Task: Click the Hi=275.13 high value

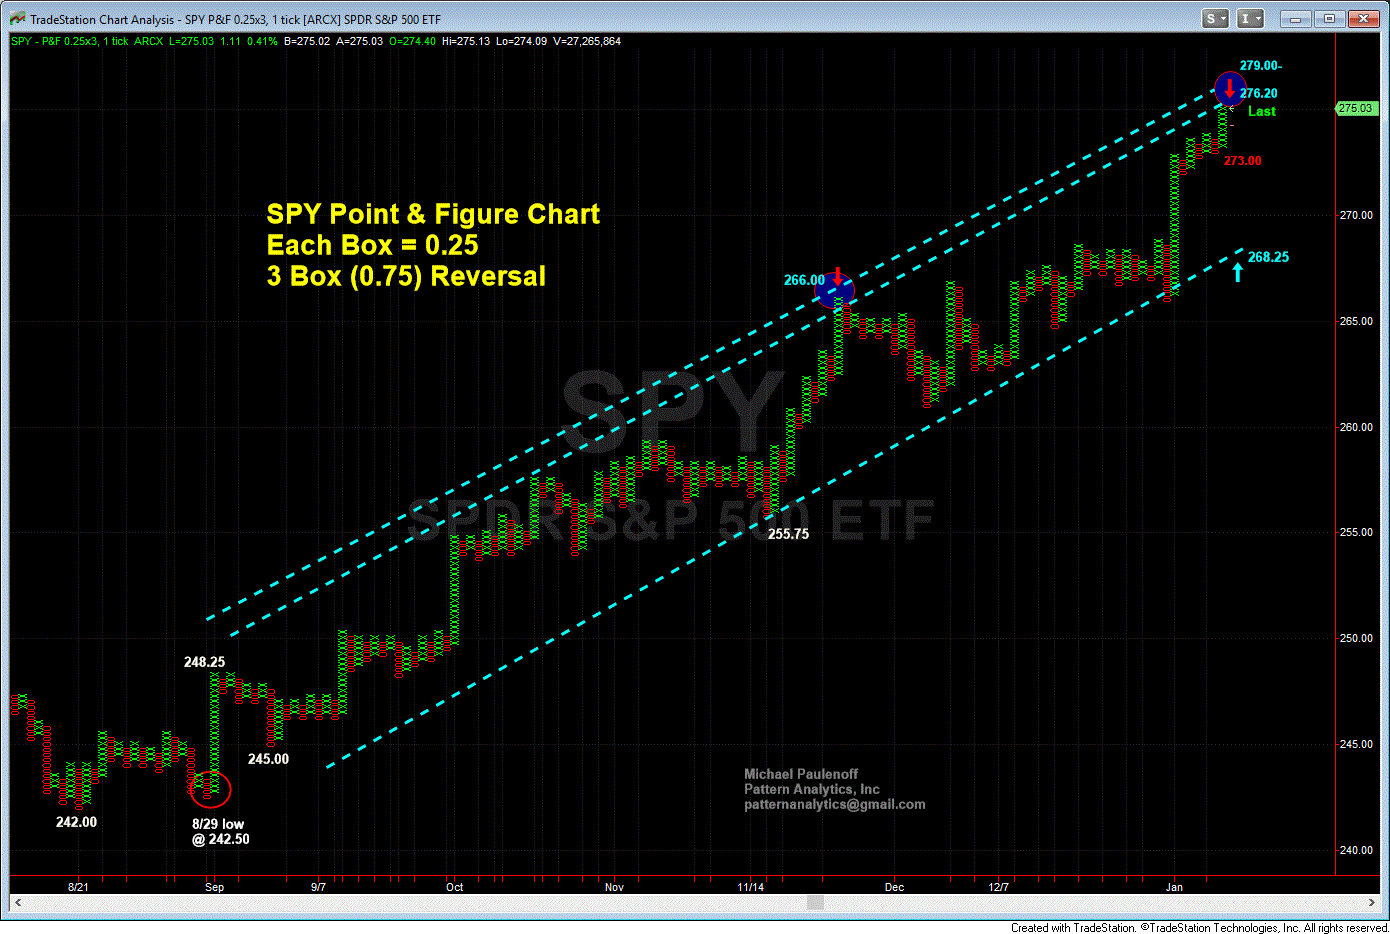Action: tap(466, 41)
